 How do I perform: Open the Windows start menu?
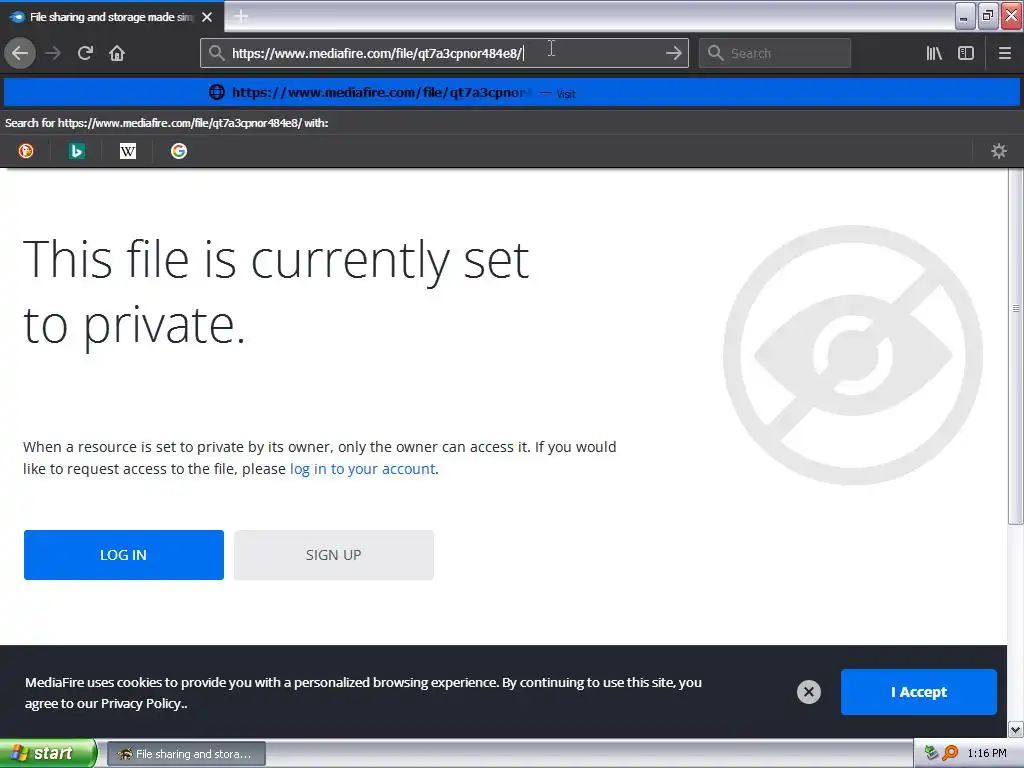[47, 754]
